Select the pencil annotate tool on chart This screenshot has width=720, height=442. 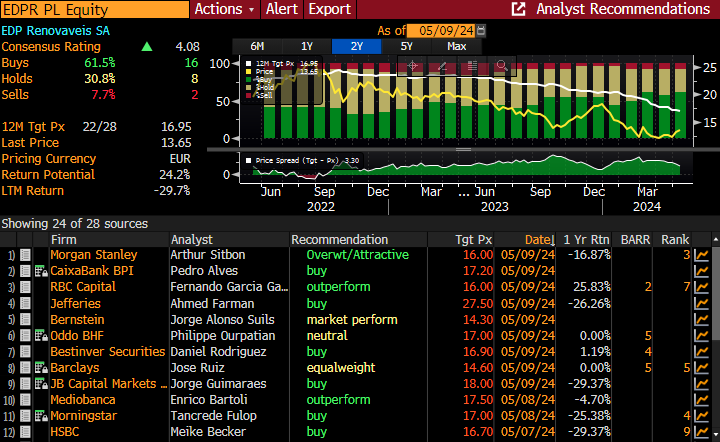pyautogui.click(x=441, y=66)
